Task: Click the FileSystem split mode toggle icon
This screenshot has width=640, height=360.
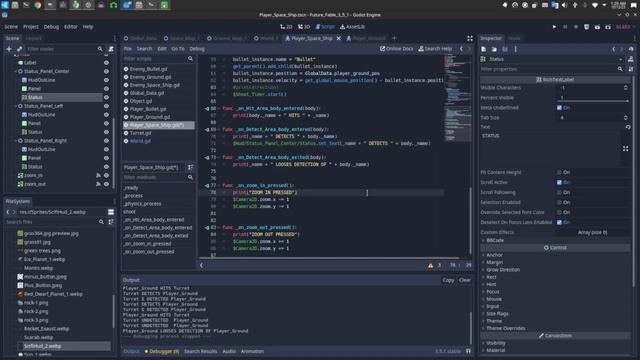Action: point(111,212)
